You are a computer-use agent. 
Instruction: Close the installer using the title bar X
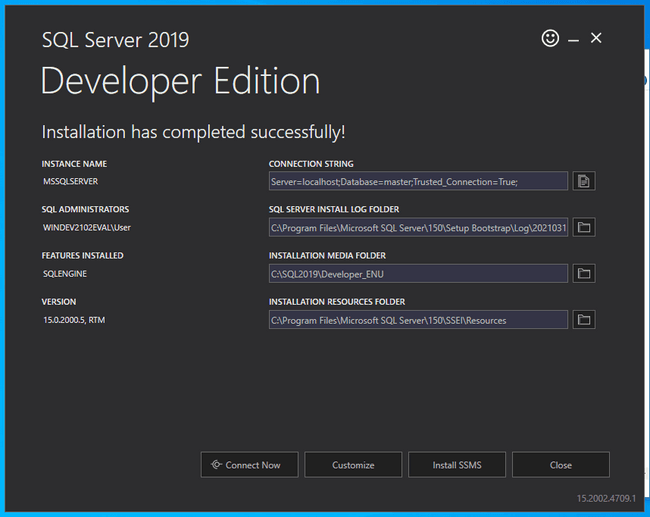click(596, 38)
